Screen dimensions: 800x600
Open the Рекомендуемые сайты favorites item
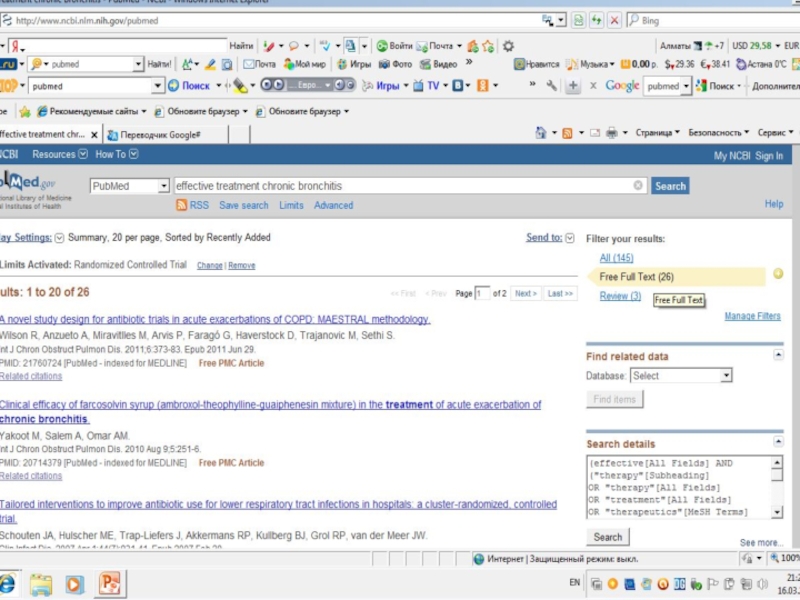coord(92,111)
